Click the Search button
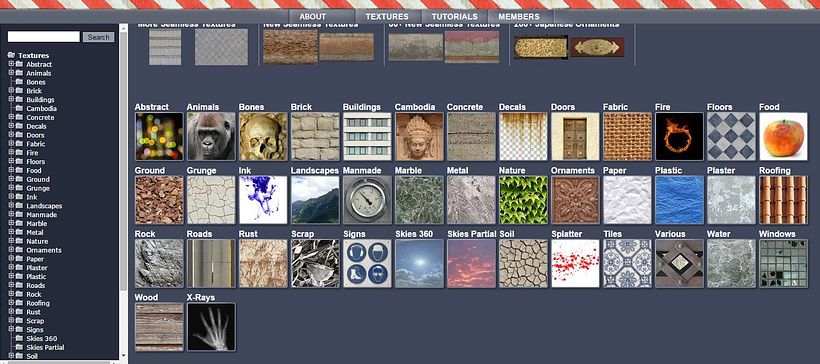Image resolution: width=820 pixels, height=364 pixels. click(x=98, y=37)
